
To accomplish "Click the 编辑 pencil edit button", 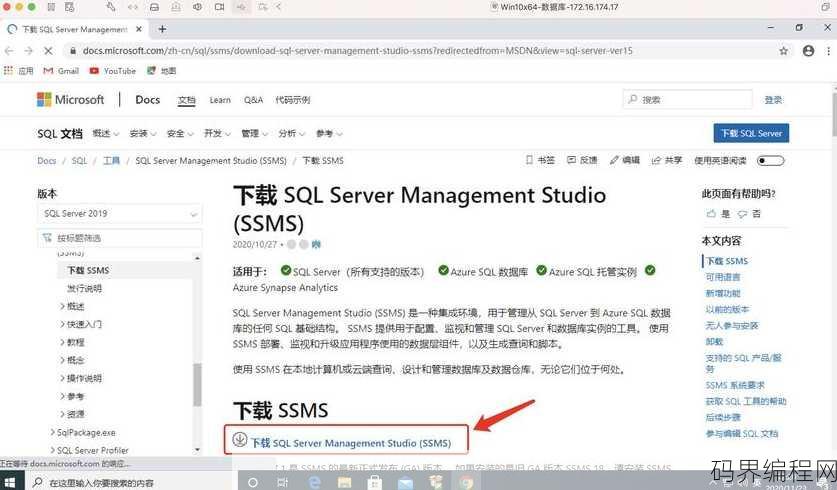I will pyautogui.click(x=625, y=160).
